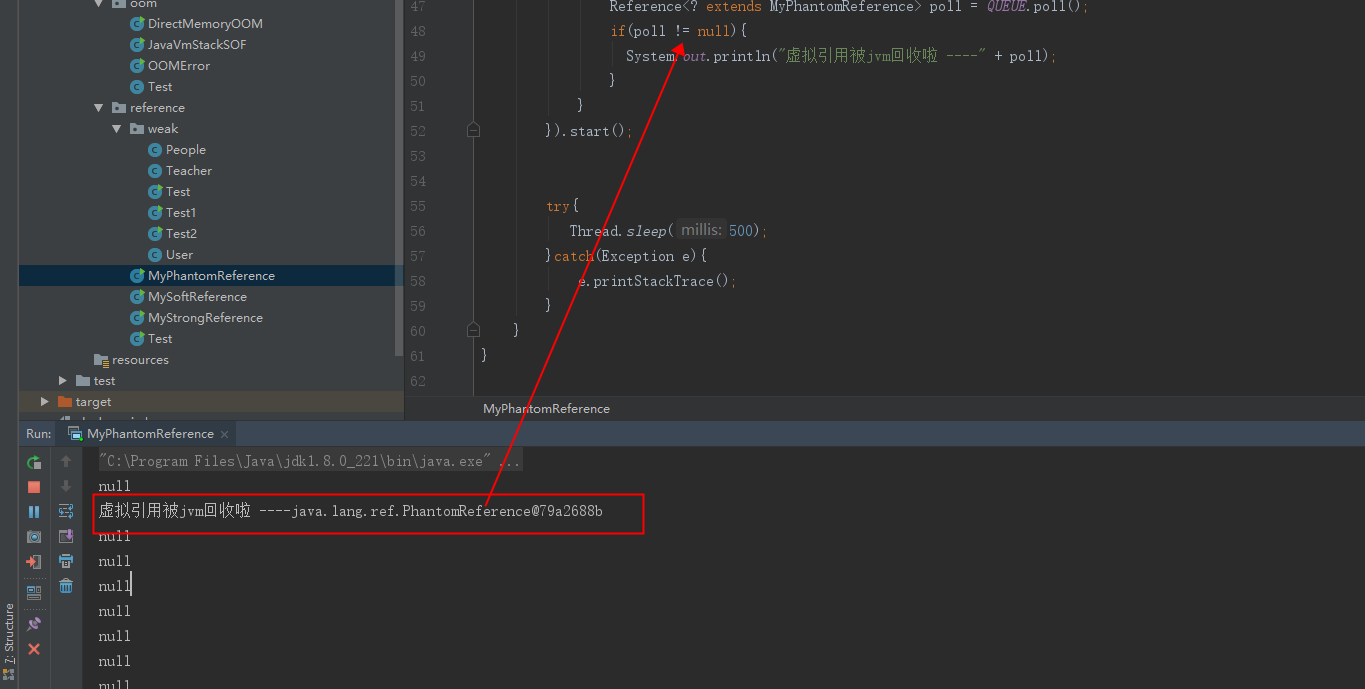Image resolution: width=1365 pixels, height=689 pixels.
Task: Open the Teacher class
Action: (189, 171)
